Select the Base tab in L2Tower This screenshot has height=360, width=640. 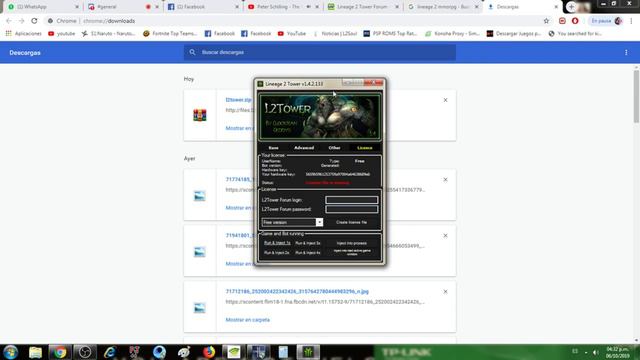pos(273,148)
